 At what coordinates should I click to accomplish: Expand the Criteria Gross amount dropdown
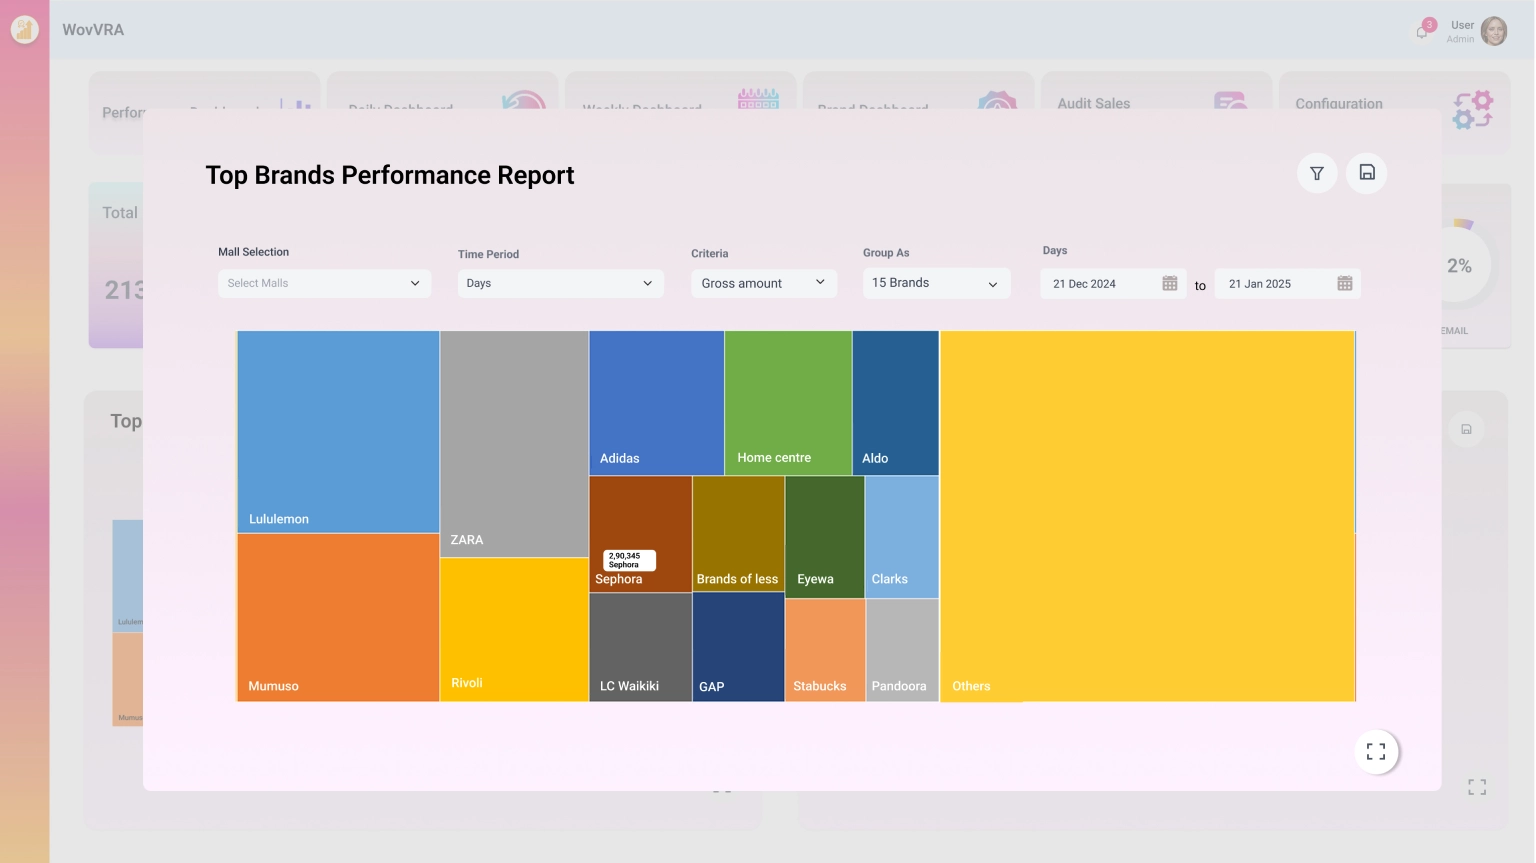coord(764,283)
